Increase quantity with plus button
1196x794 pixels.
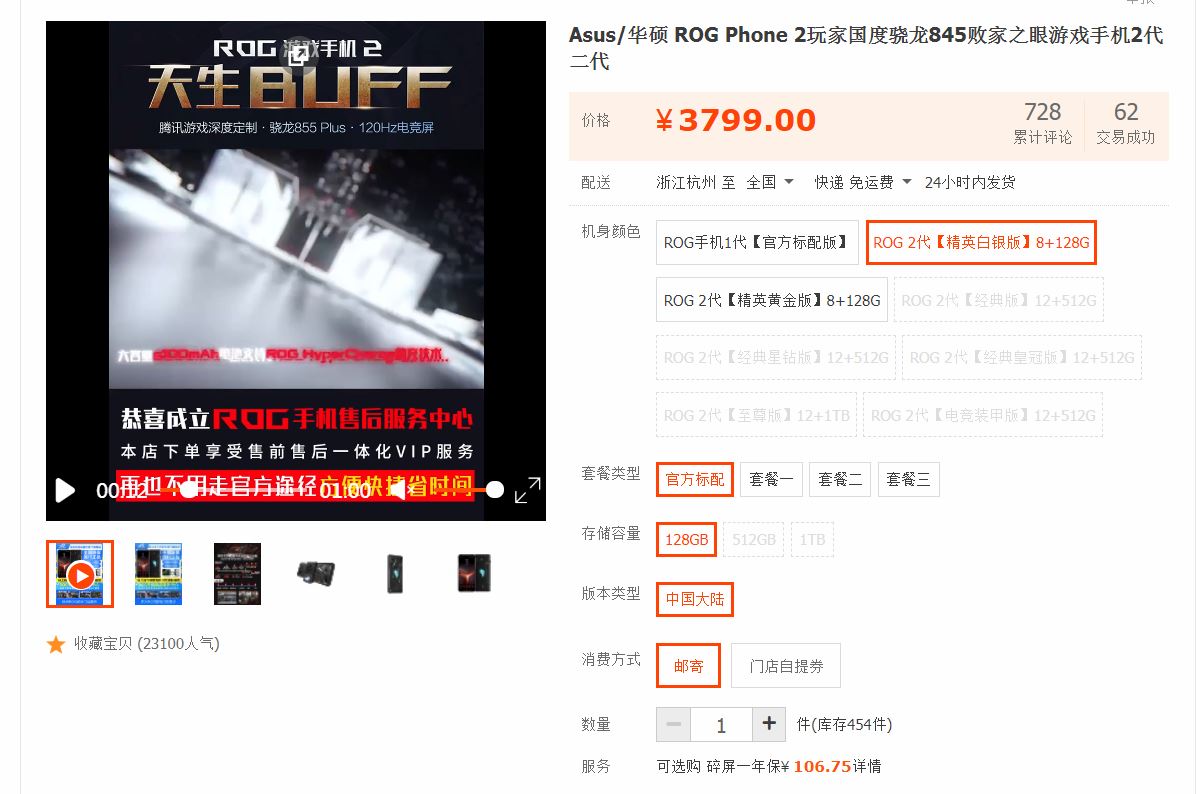(x=769, y=724)
